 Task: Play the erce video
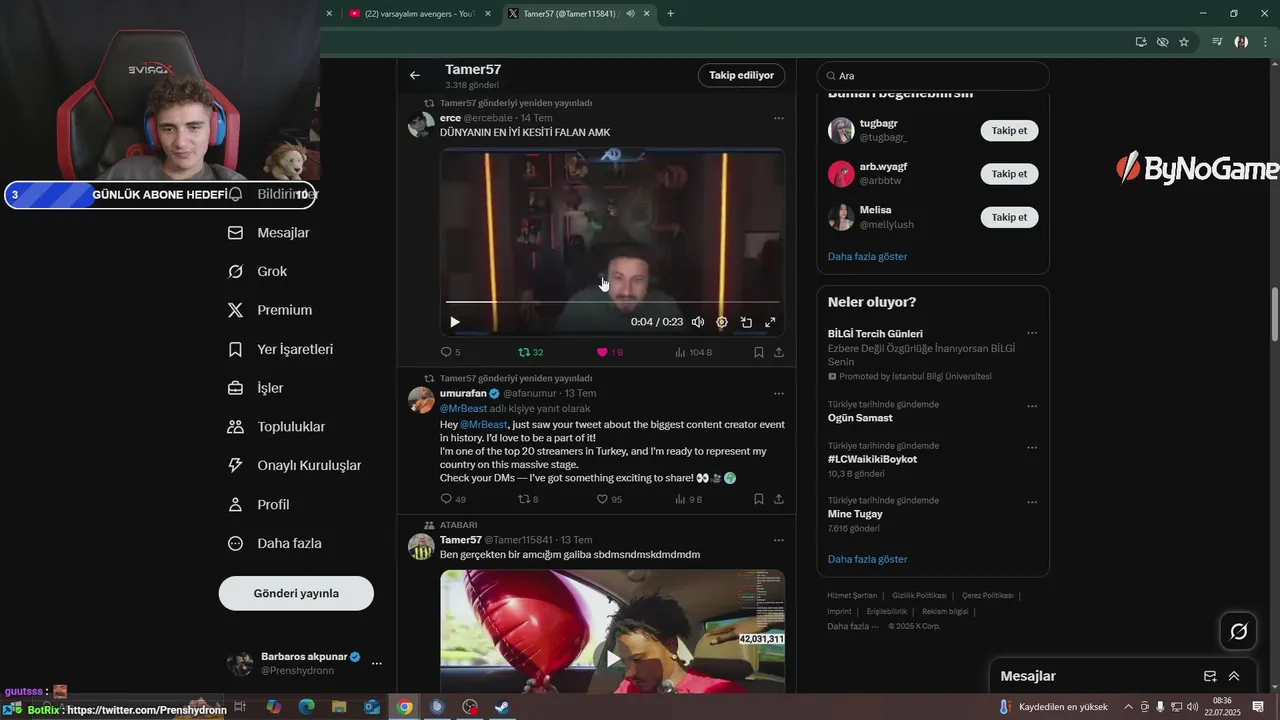coord(455,322)
